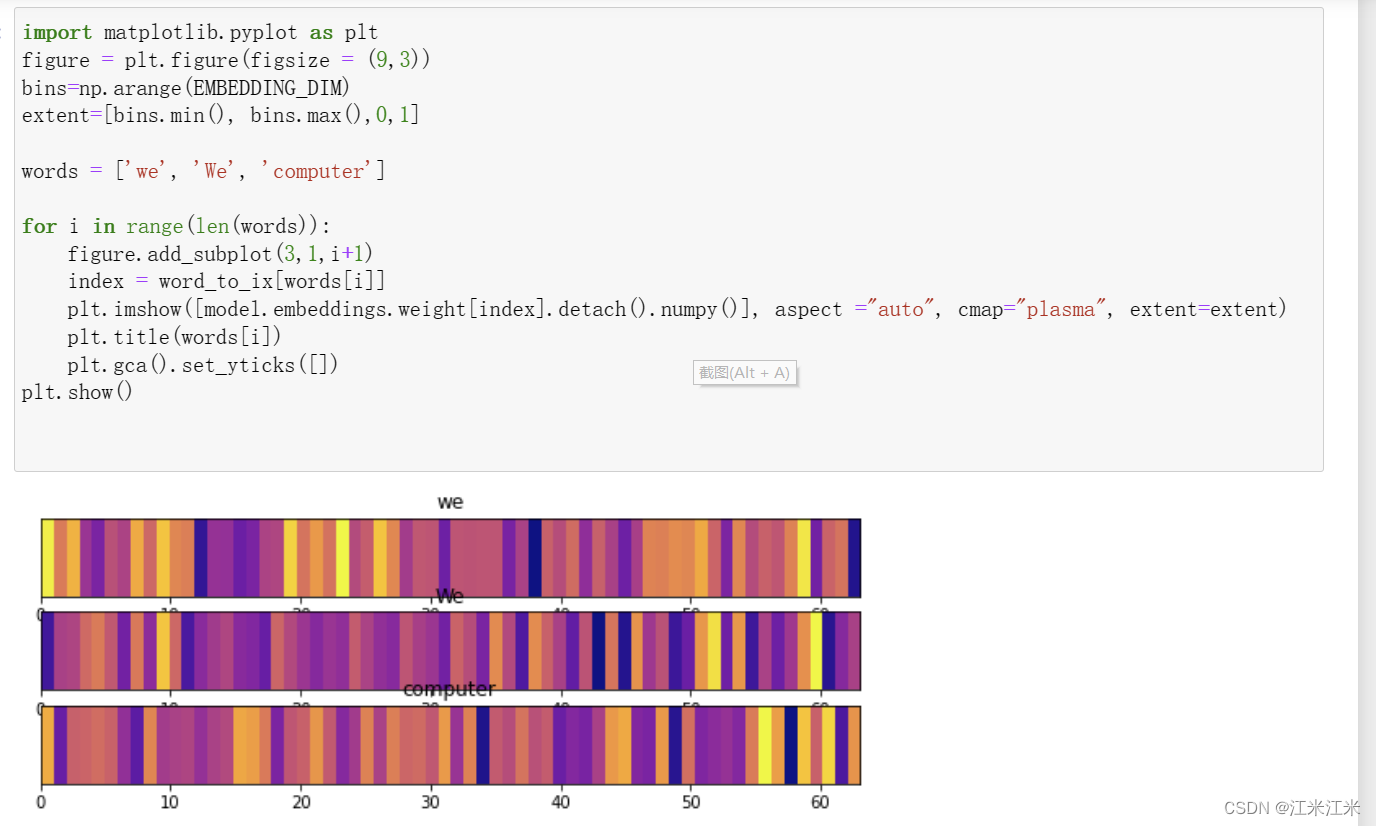This screenshot has width=1376, height=826.
Task: Click the plt.title(words[i]) line
Action: click(175, 337)
